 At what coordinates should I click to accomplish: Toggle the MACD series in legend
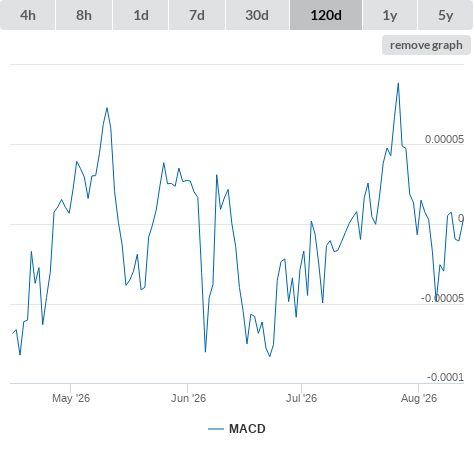(x=247, y=429)
